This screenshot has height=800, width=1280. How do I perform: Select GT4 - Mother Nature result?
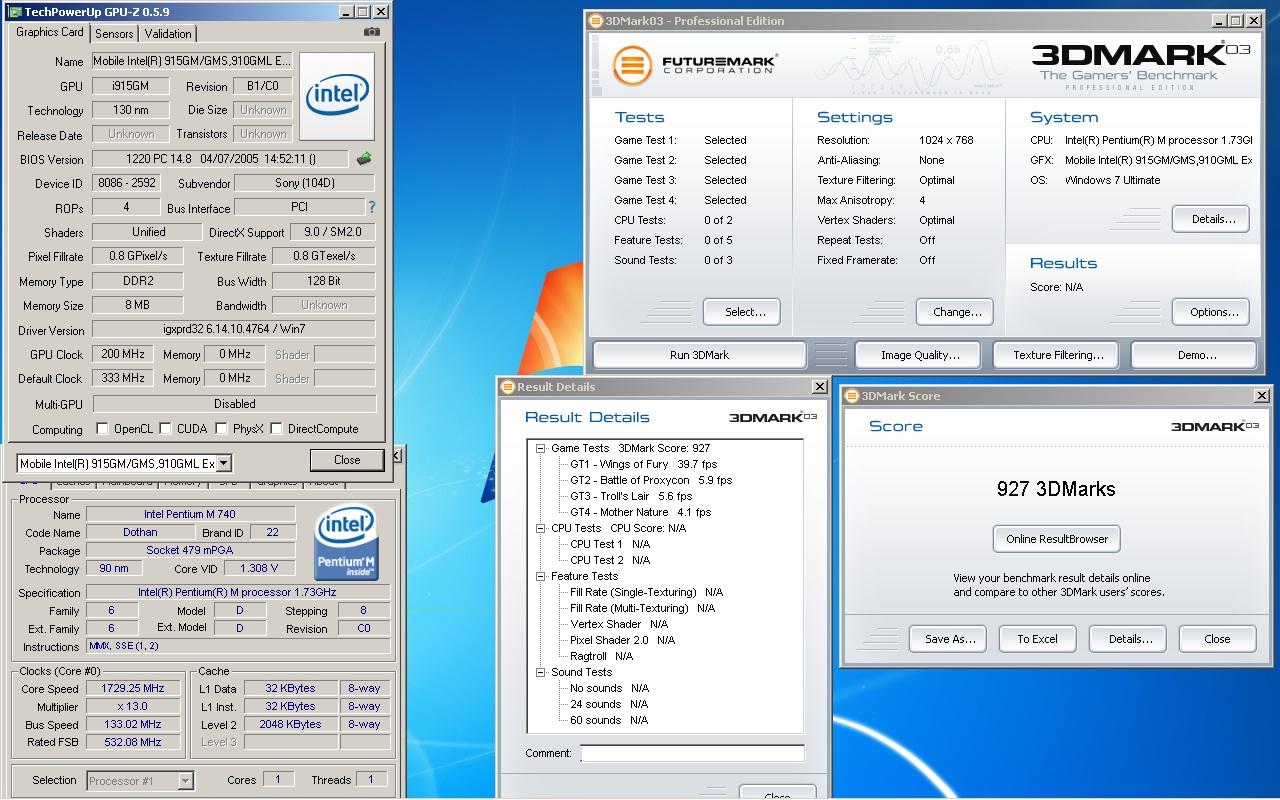(x=640, y=513)
